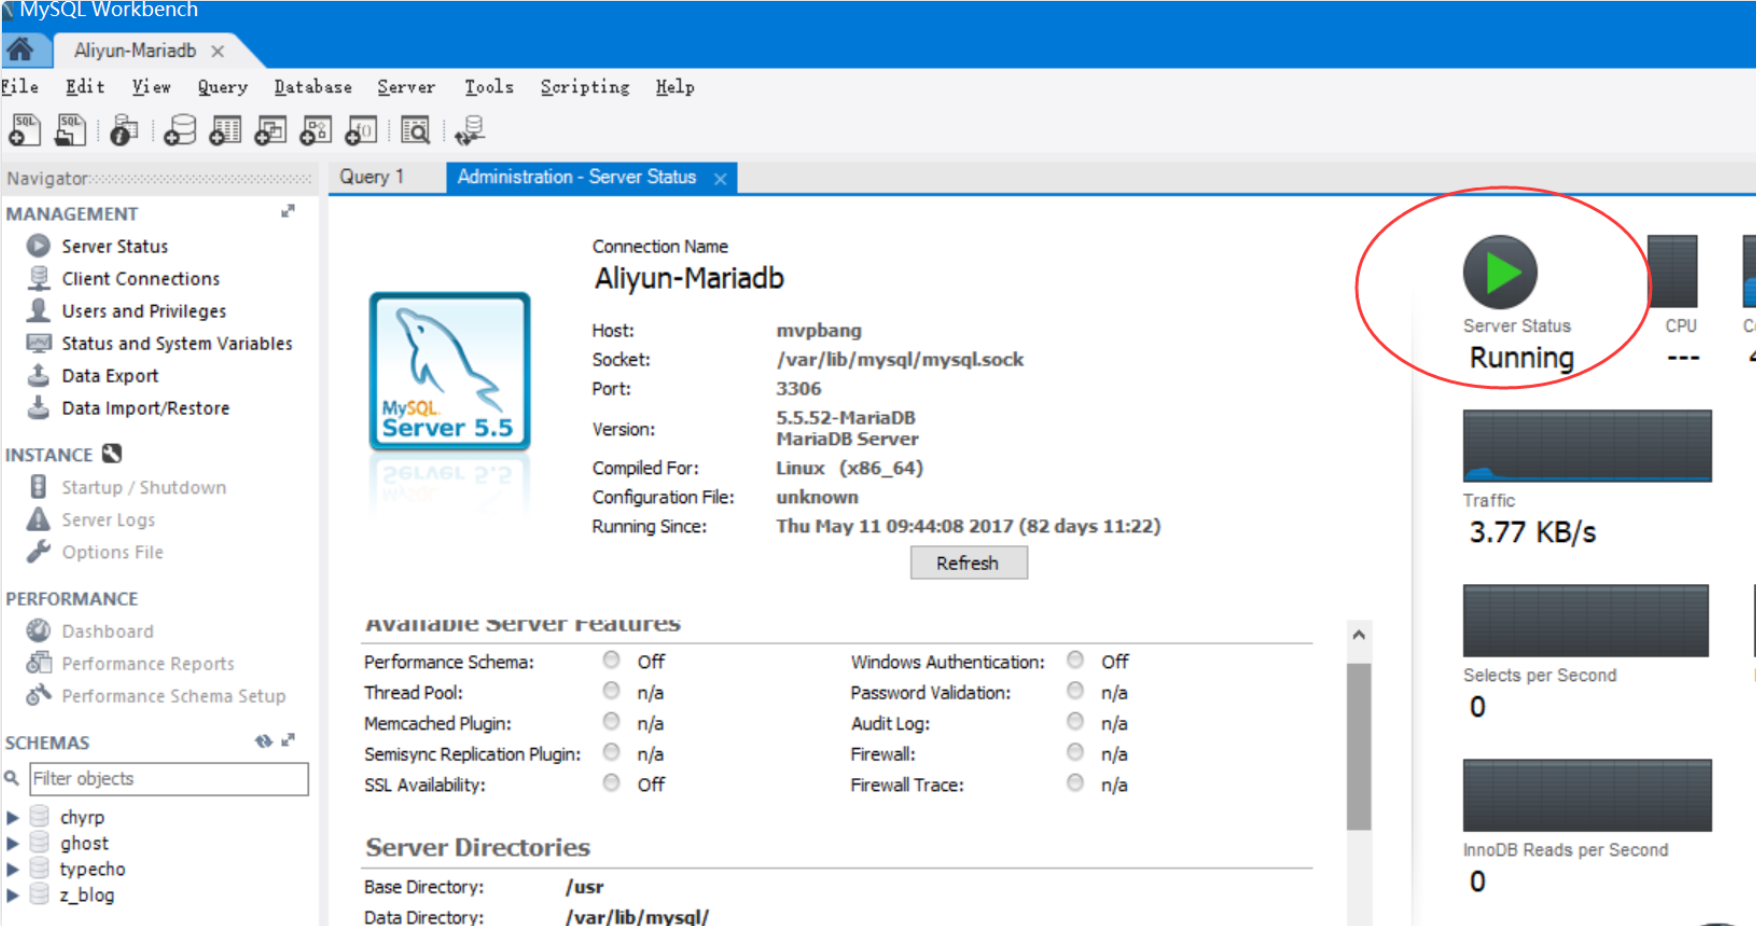Screen dimensions: 1756x926
Task: Click the Instance section icon
Action: coord(112,453)
